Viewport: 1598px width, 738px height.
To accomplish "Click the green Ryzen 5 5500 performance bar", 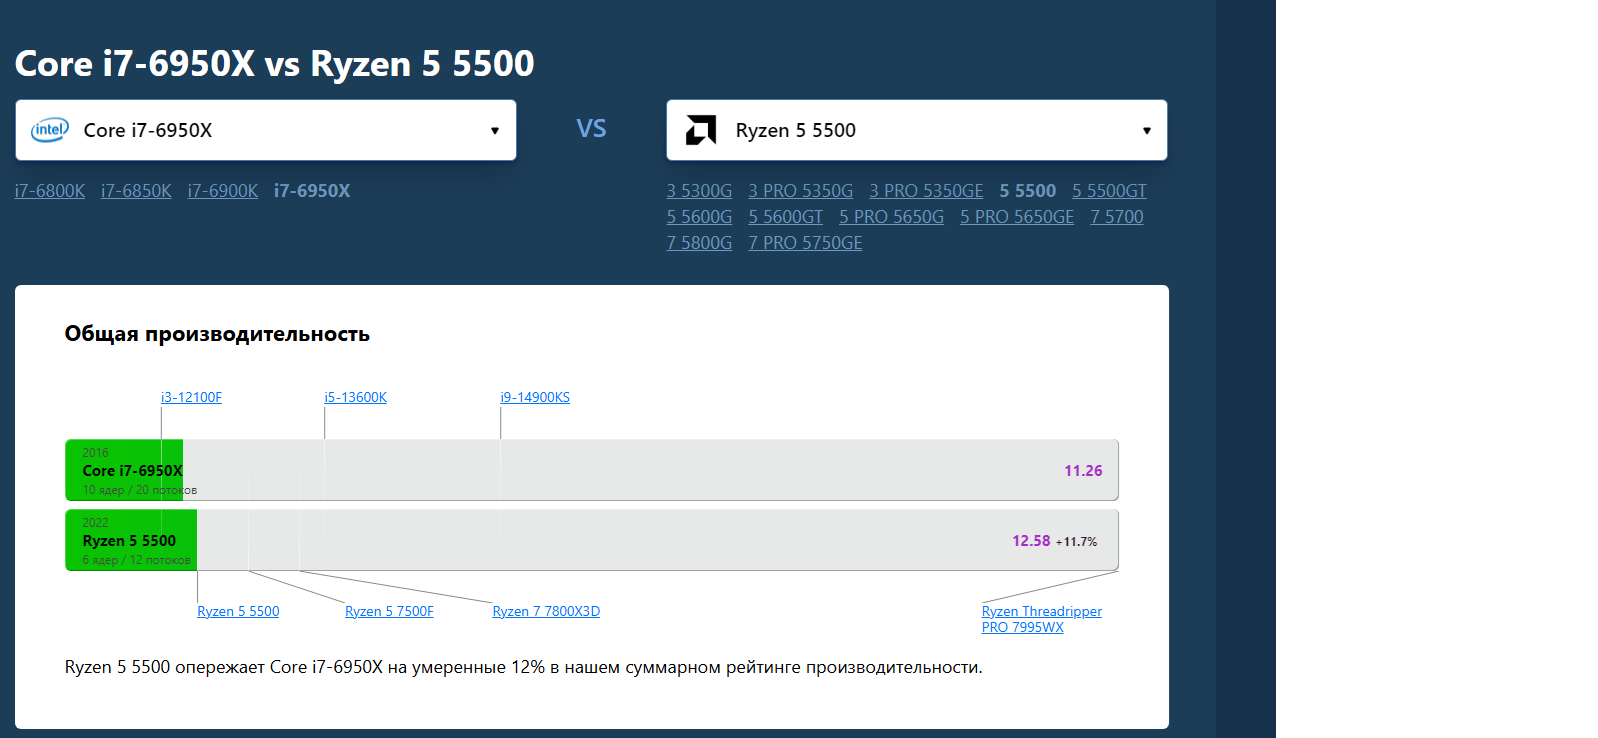I will pyautogui.click(x=131, y=540).
